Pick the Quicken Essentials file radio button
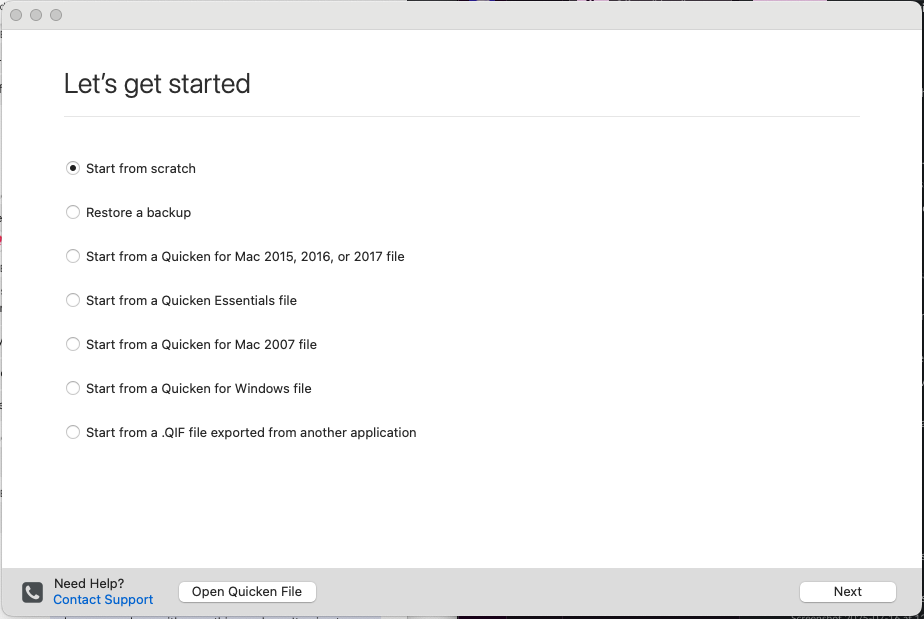Image resolution: width=924 pixels, height=619 pixels. tap(72, 301)
